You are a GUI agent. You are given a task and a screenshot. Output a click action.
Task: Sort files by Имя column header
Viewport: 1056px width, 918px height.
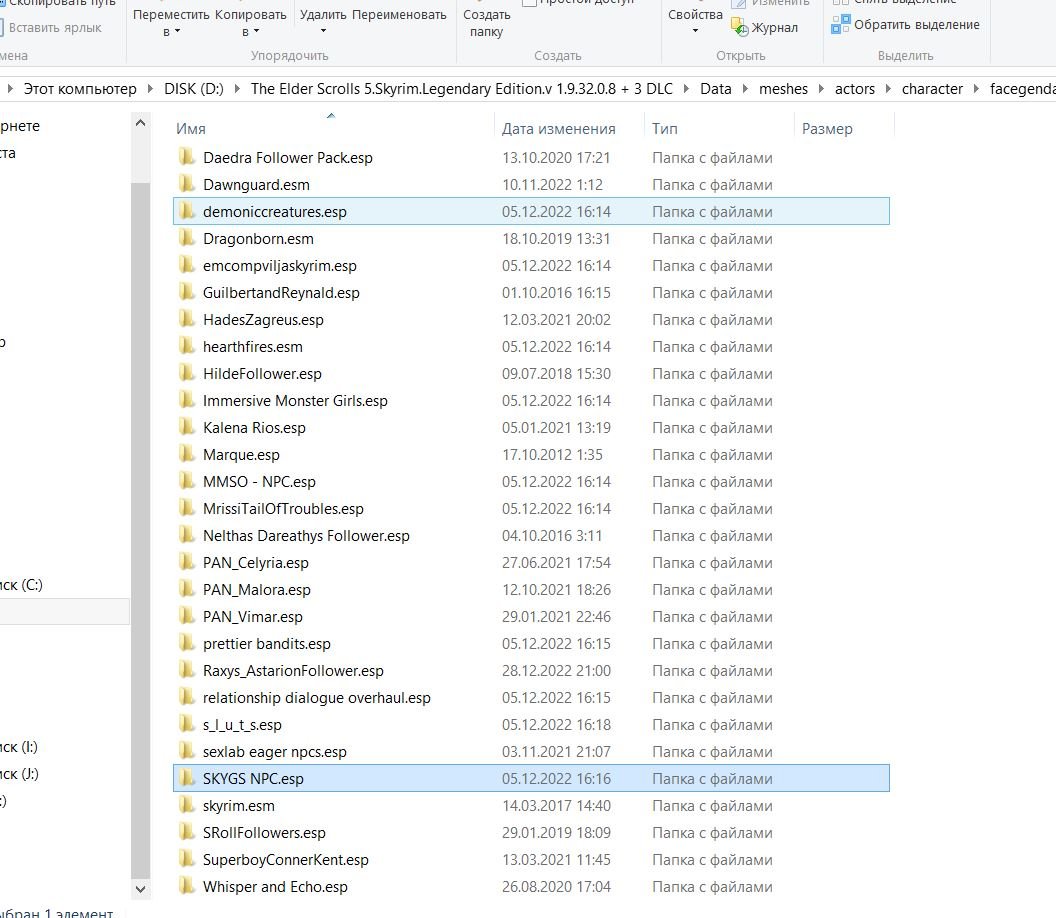[x=191, y=128]
